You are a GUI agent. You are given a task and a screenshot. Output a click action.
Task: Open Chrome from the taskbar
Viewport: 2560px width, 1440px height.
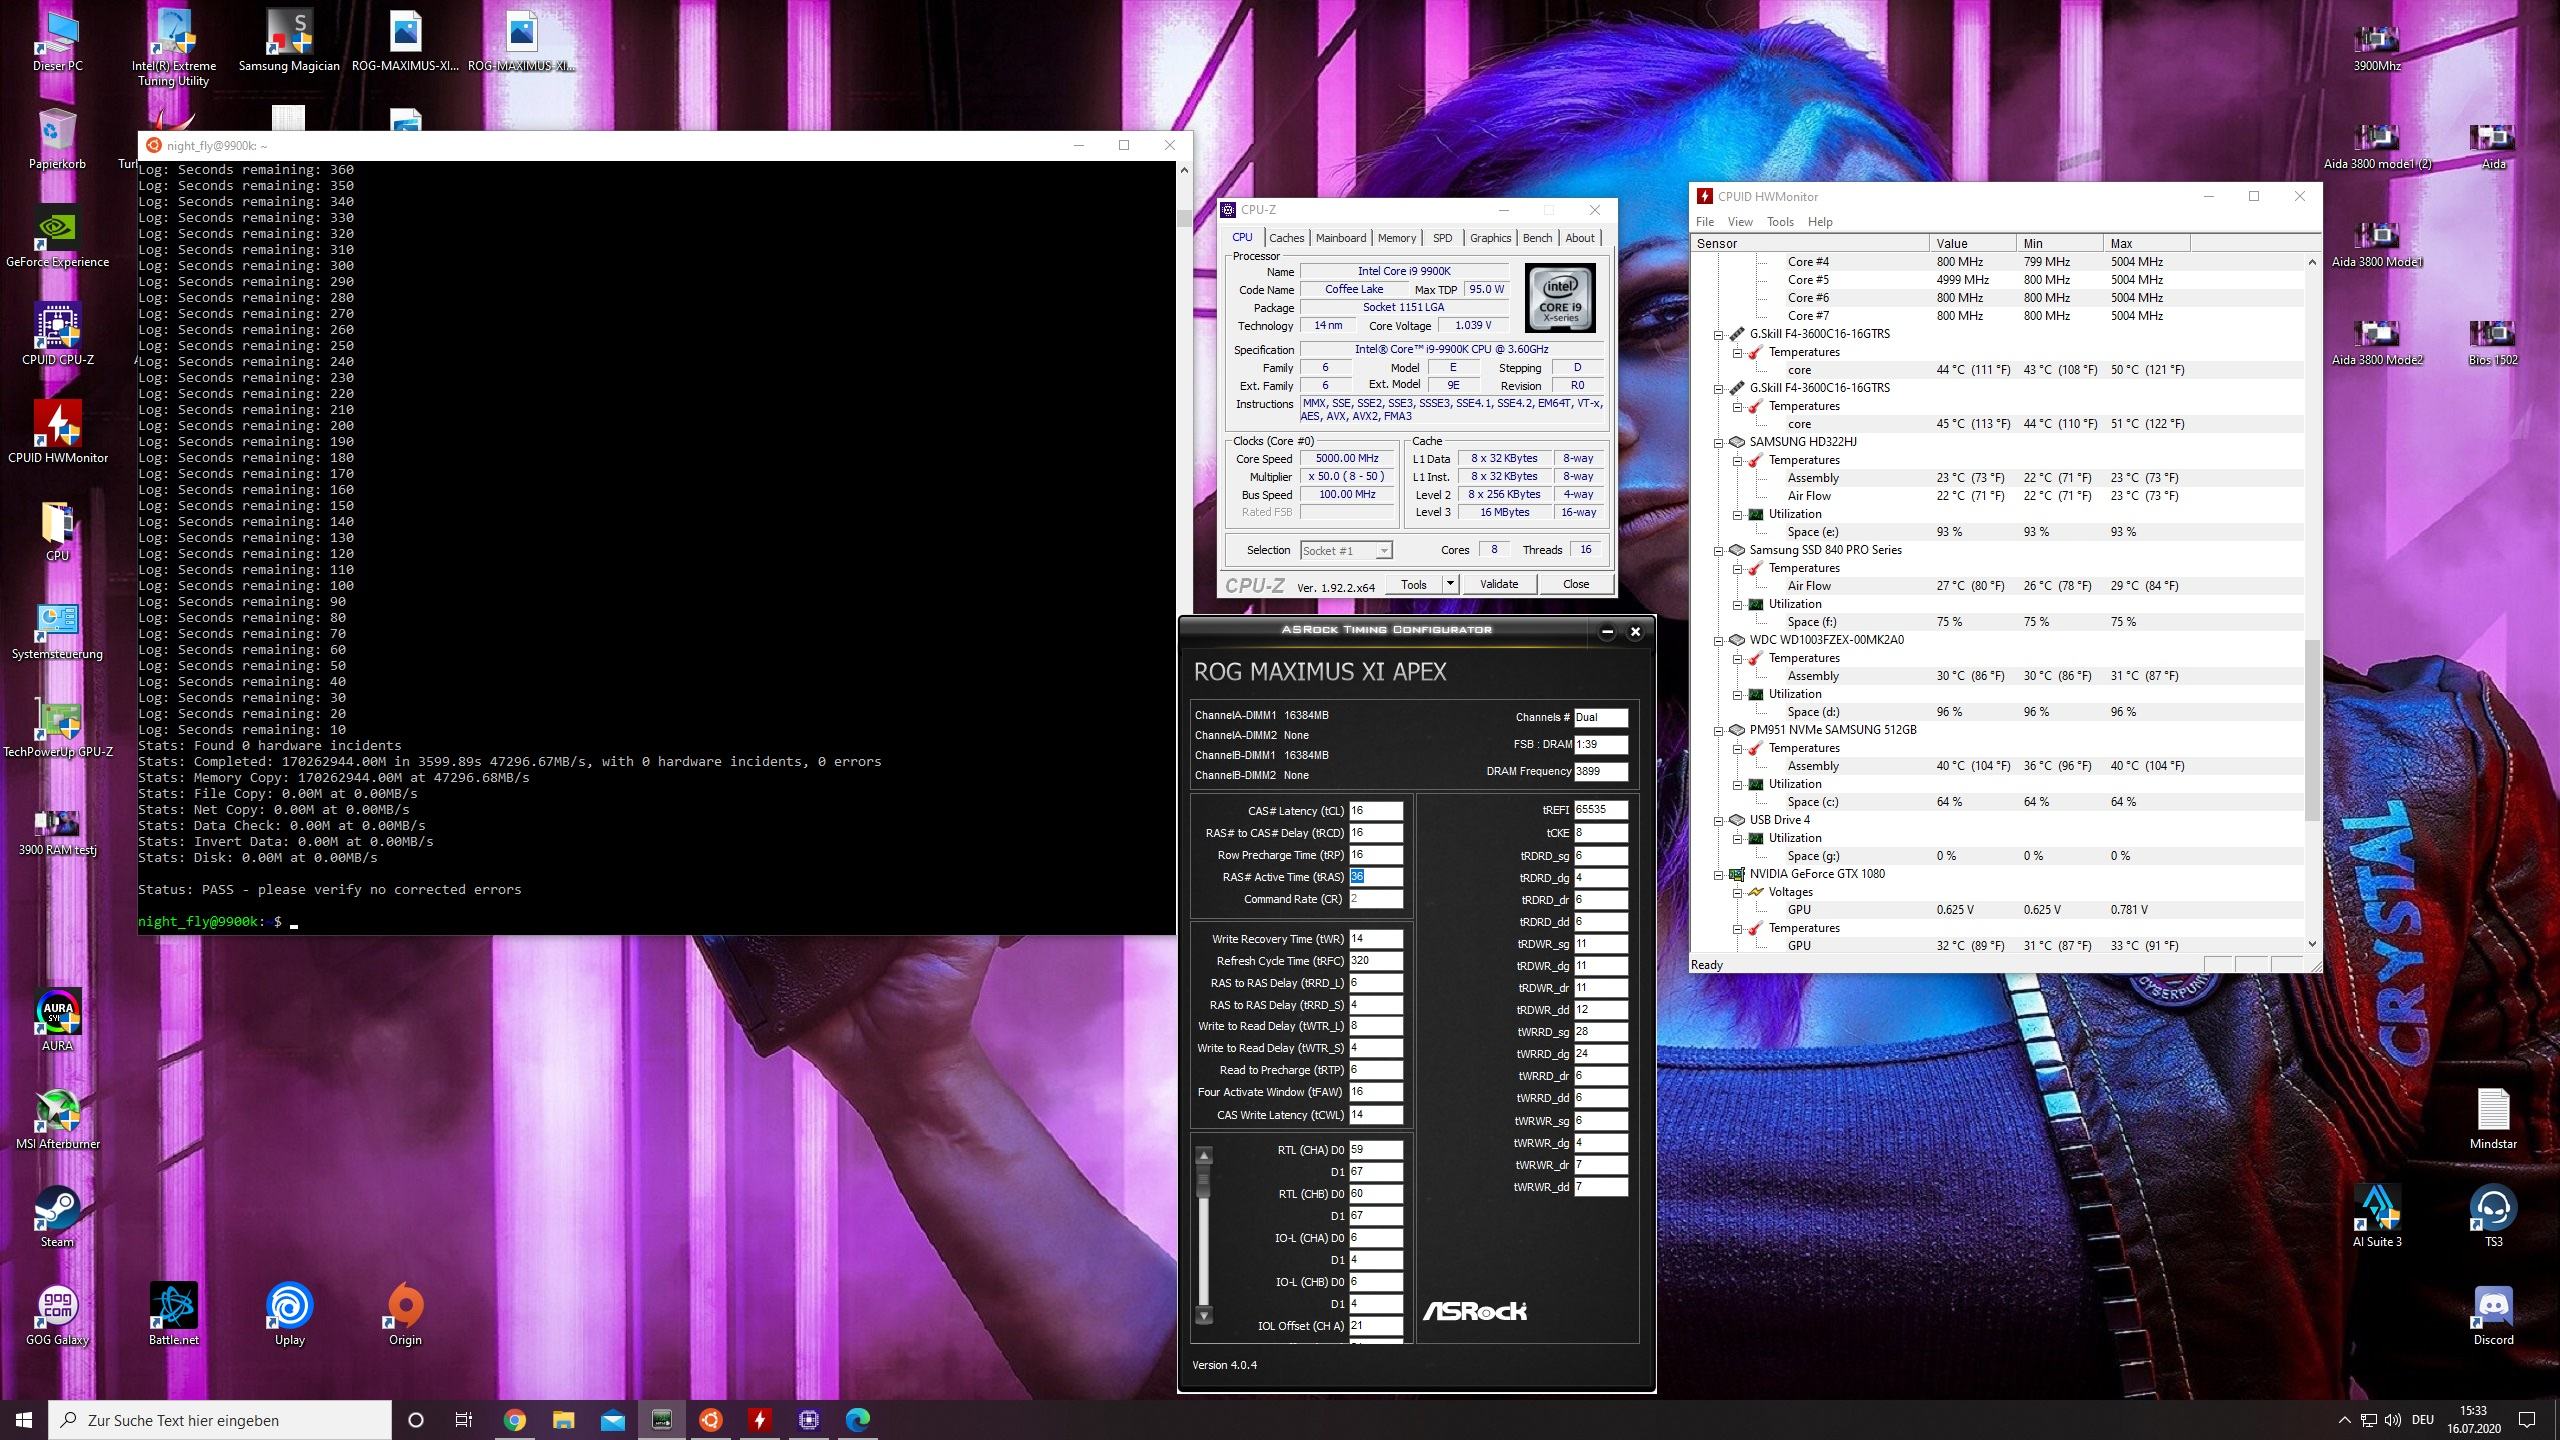coord(514,1419)
